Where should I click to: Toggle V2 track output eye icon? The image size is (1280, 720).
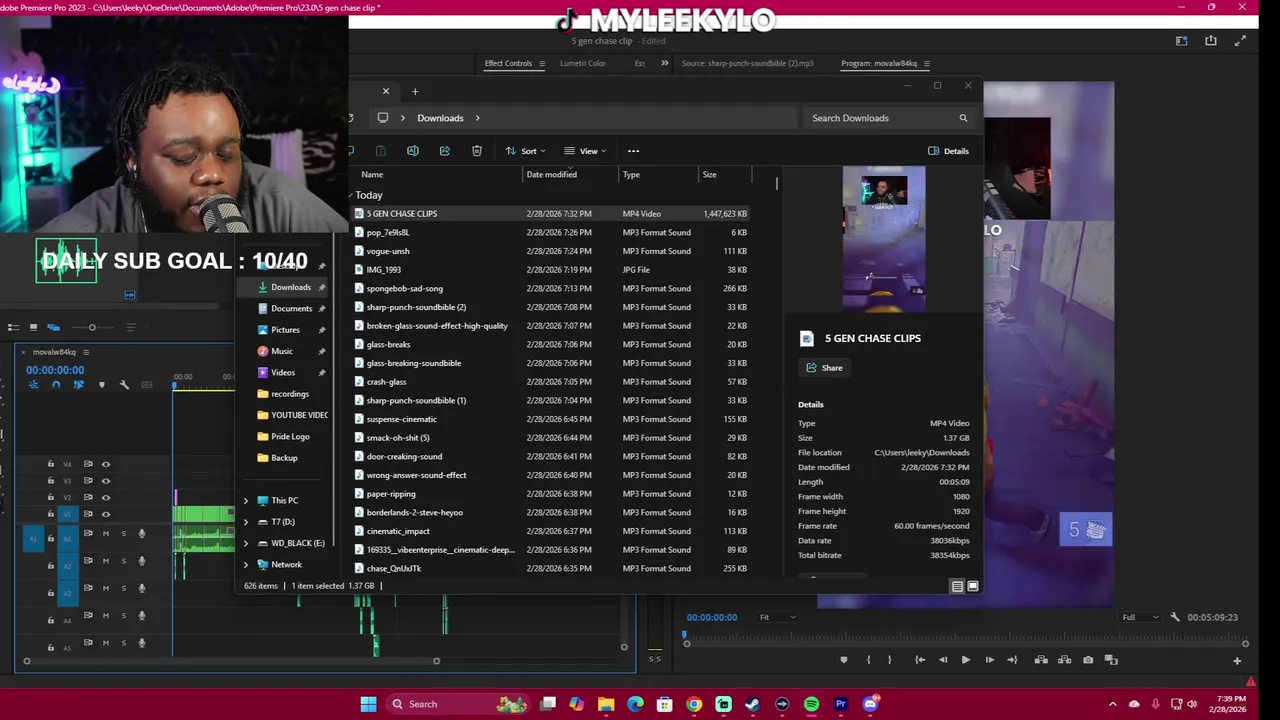click(105, 497)
